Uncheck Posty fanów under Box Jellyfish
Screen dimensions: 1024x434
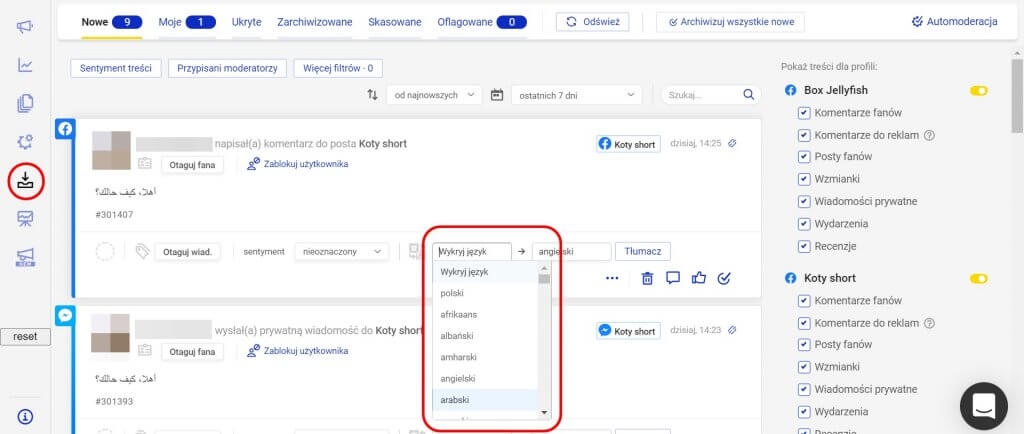804,157
